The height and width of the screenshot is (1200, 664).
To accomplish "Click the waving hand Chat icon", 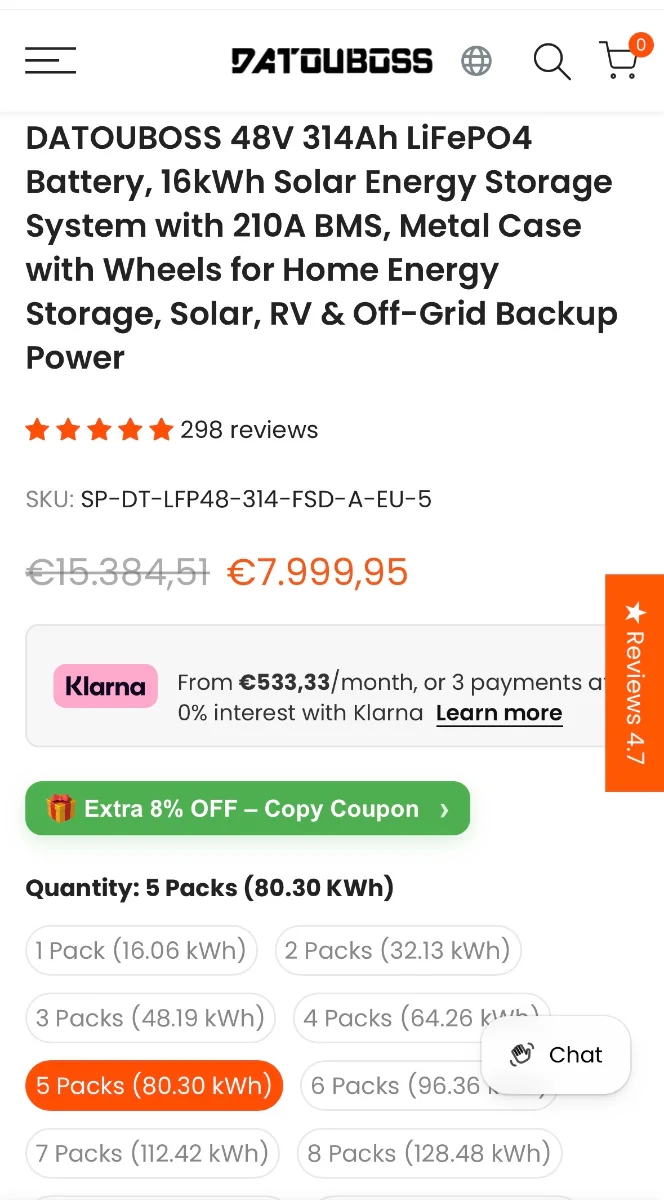I will (521, 1055).
